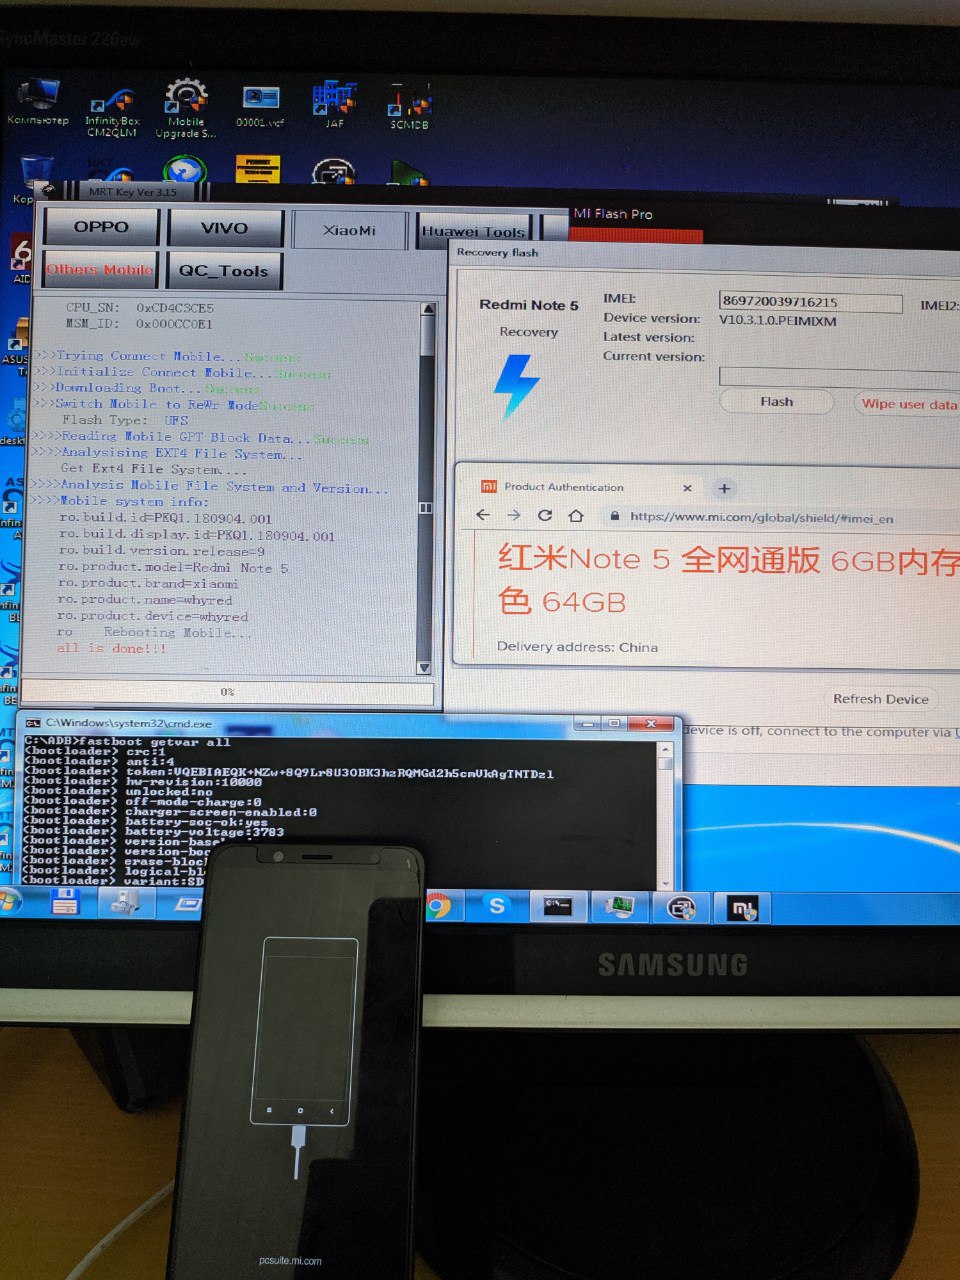960x1280 pixels.
Task: Click the mi.com address bar URL
Action: [762, 518]
